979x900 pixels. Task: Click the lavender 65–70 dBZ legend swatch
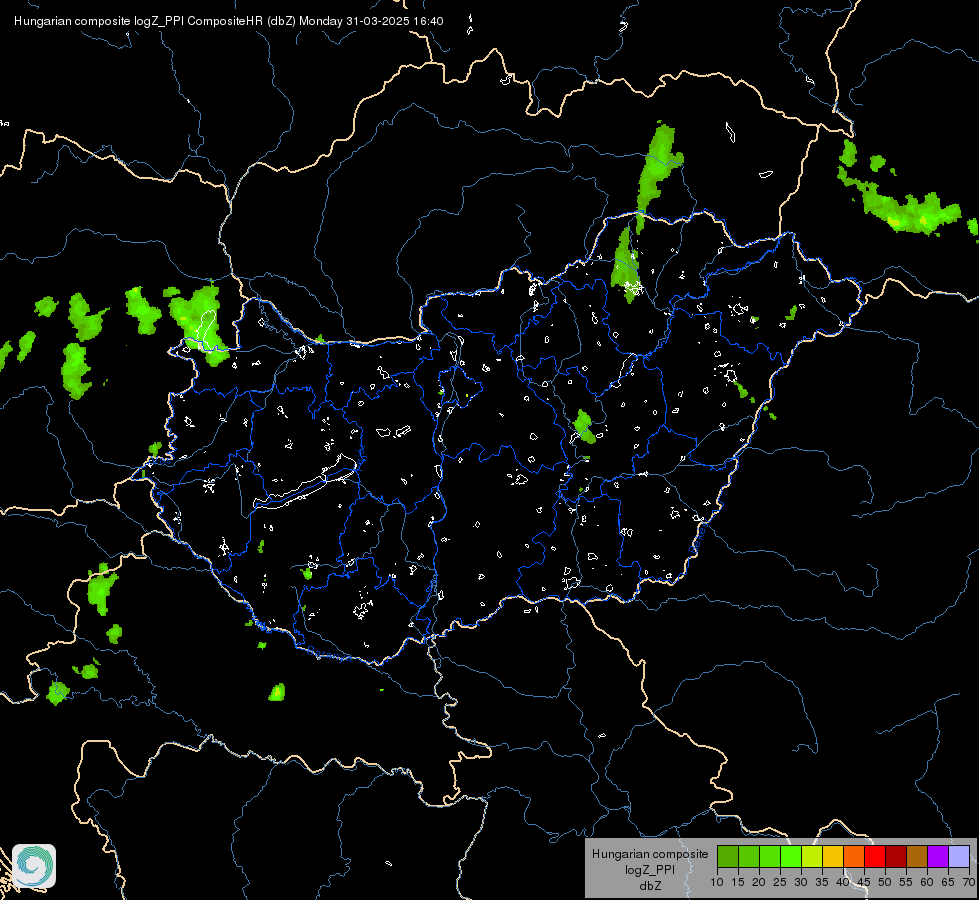959,856
